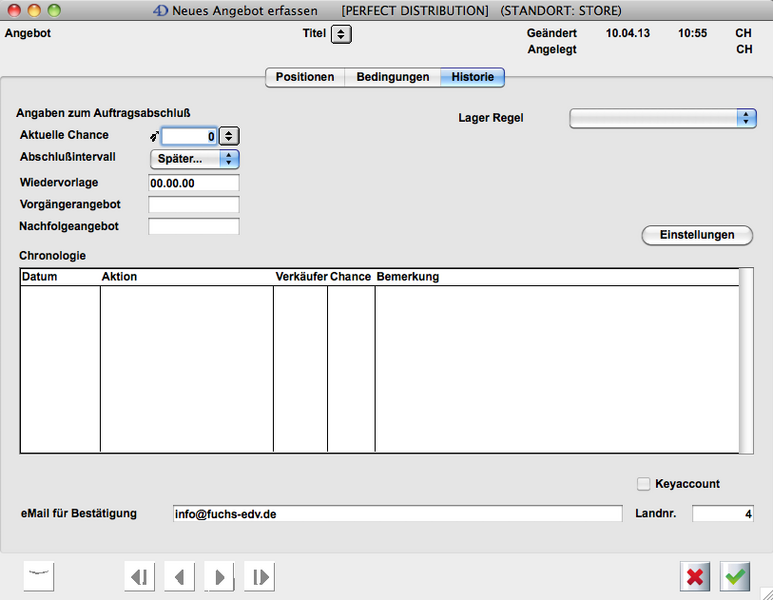Click the blank icon button at bottom left
773x600 pixels.
coord(38,576)
